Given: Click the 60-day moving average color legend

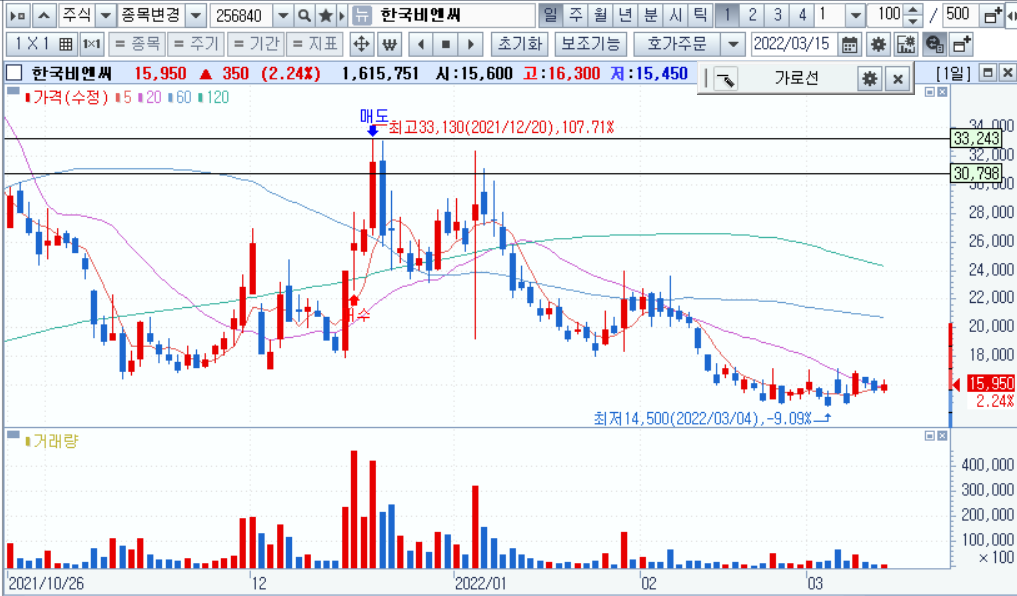Looking at the screenshot, I should click(x=180, y=97).
